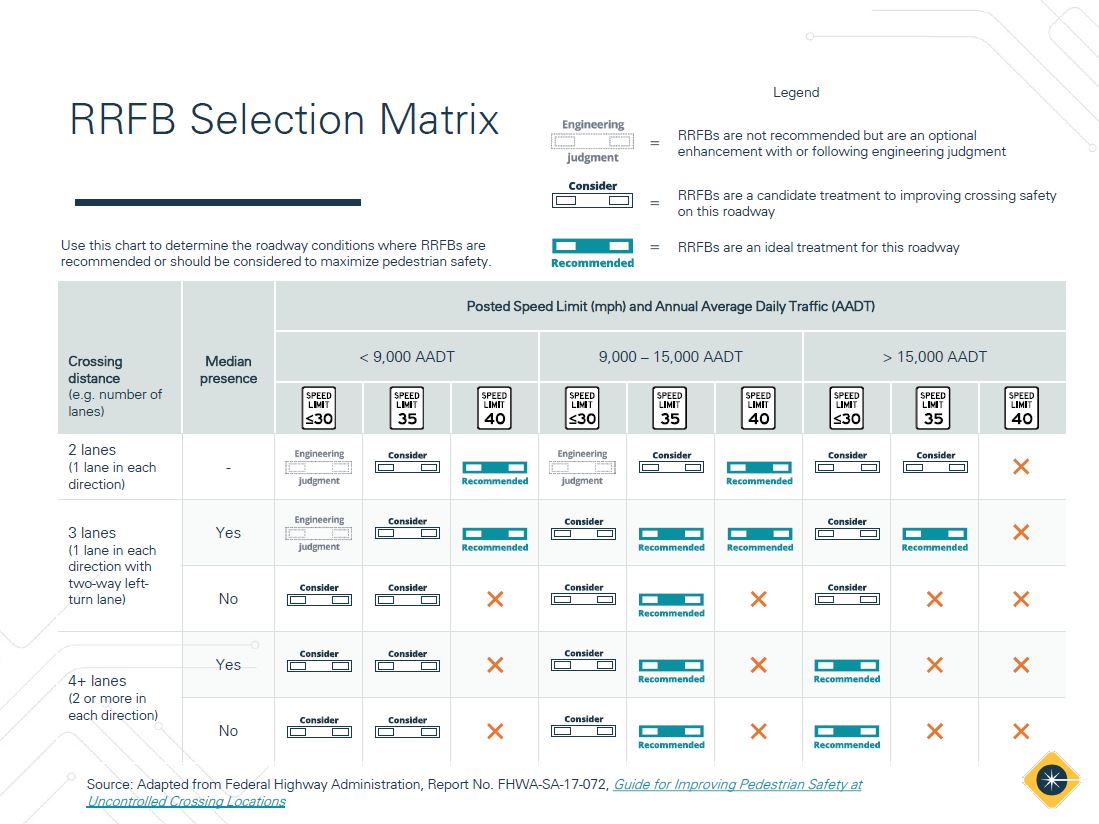Open the Guide for Improving Pedestrian Safety link
Image resolution: width=1099 pixels, height=824 pixels.
click(737, 785)
